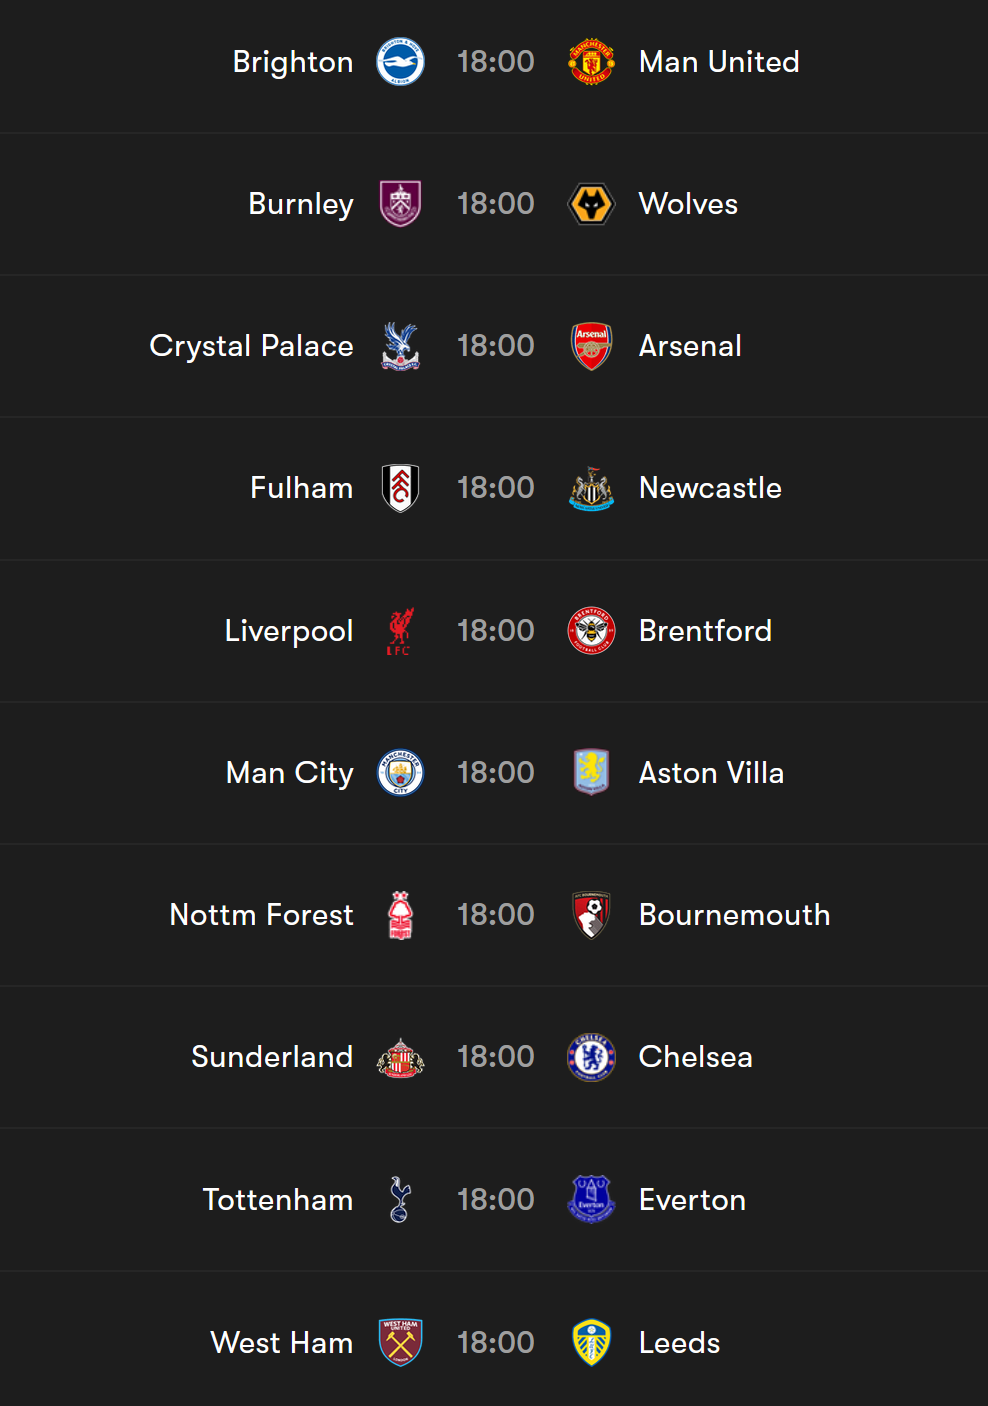Select the Wolves wolf-head logo
Screen dimensions: 988x1406
click(591, 204)
